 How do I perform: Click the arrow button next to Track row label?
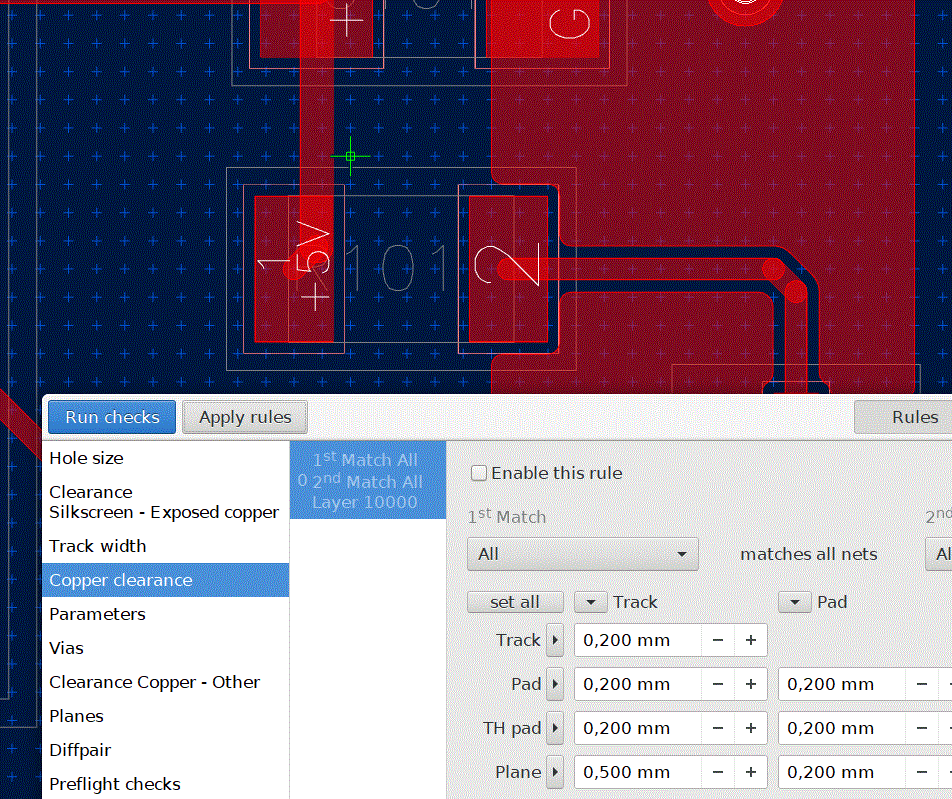click(x=555, y=640)
